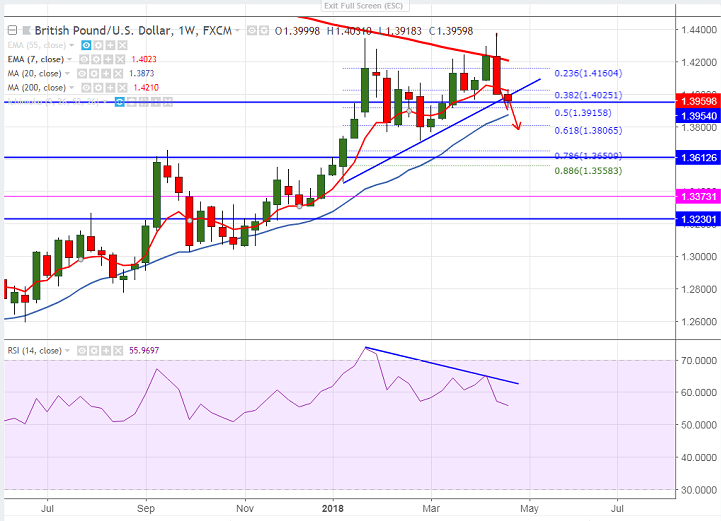Image resolution: width=721 pixels, height=521 pixels.
Task: Click the Mar label on time axis
Action: coord(431,509)
